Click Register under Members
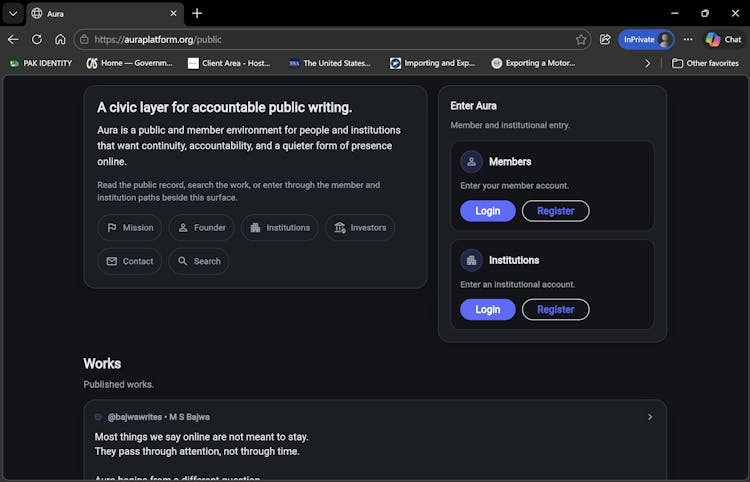The image size is (750, 482). (x=555, y=211)
